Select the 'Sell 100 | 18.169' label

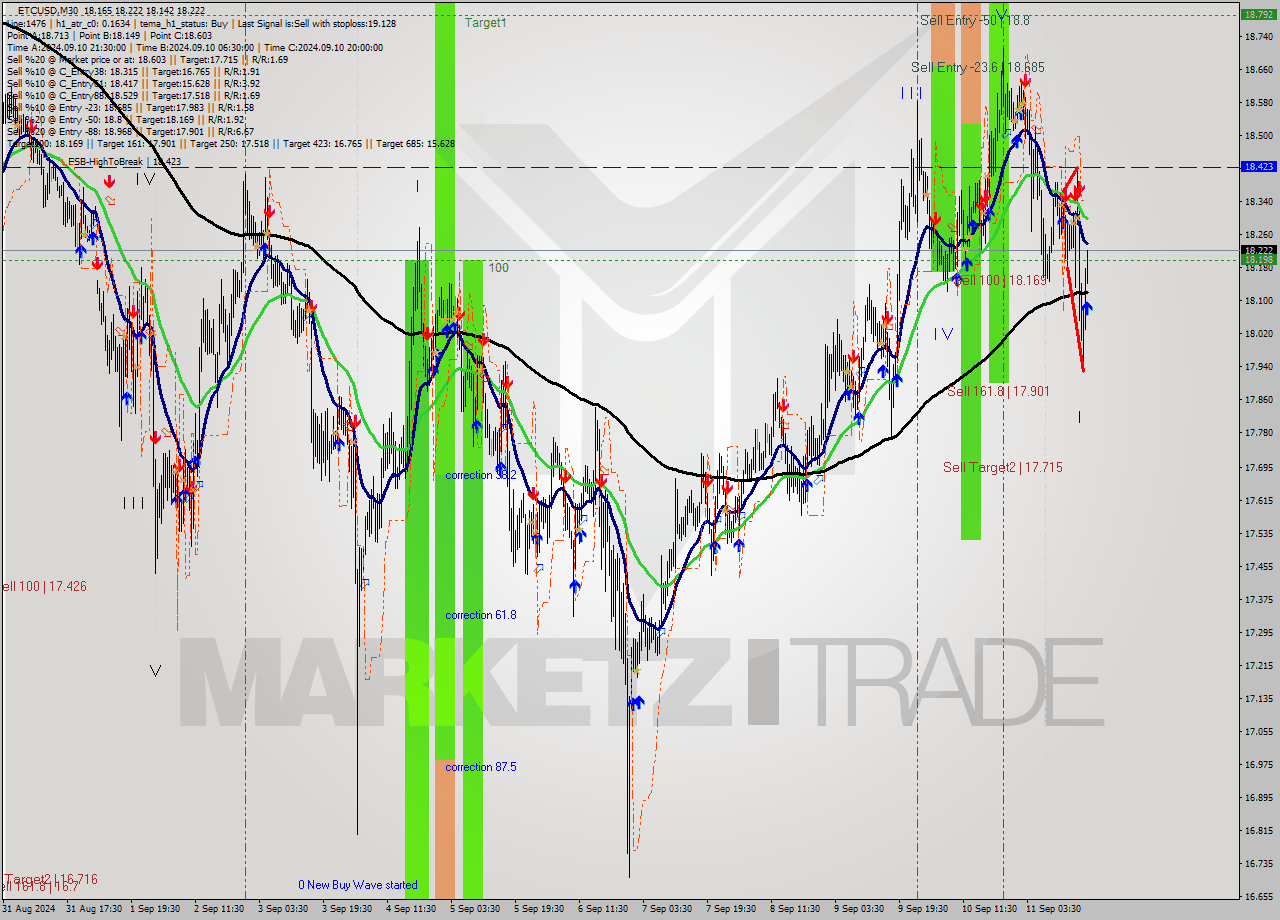click(x=1001, y=280)
